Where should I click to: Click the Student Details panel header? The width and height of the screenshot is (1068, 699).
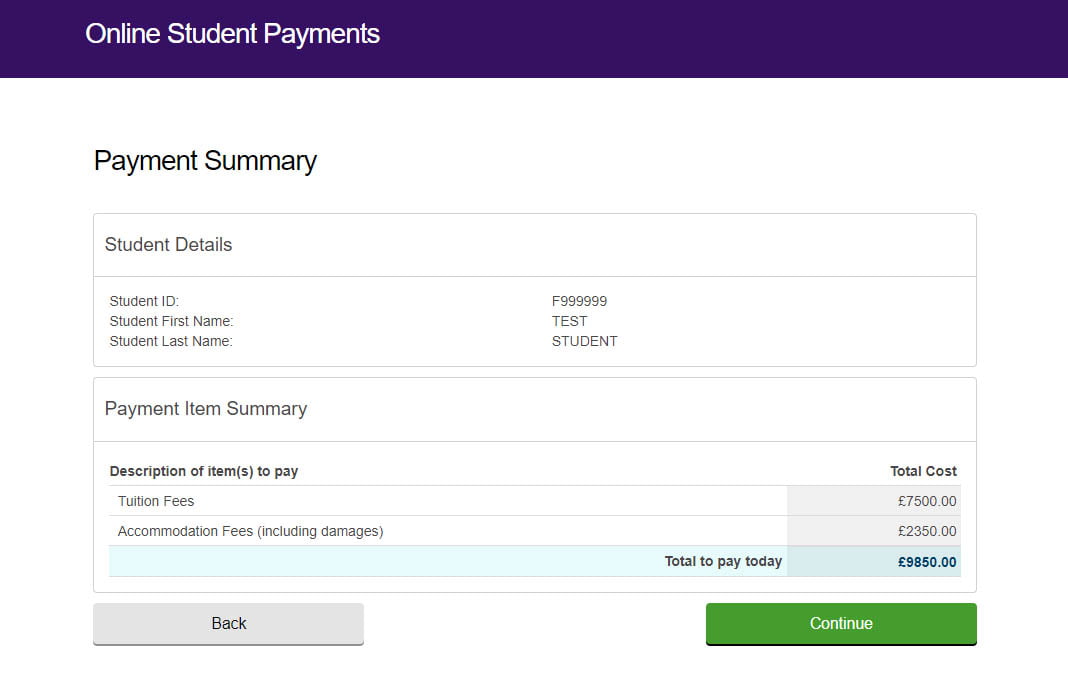(x=168, y=245)
